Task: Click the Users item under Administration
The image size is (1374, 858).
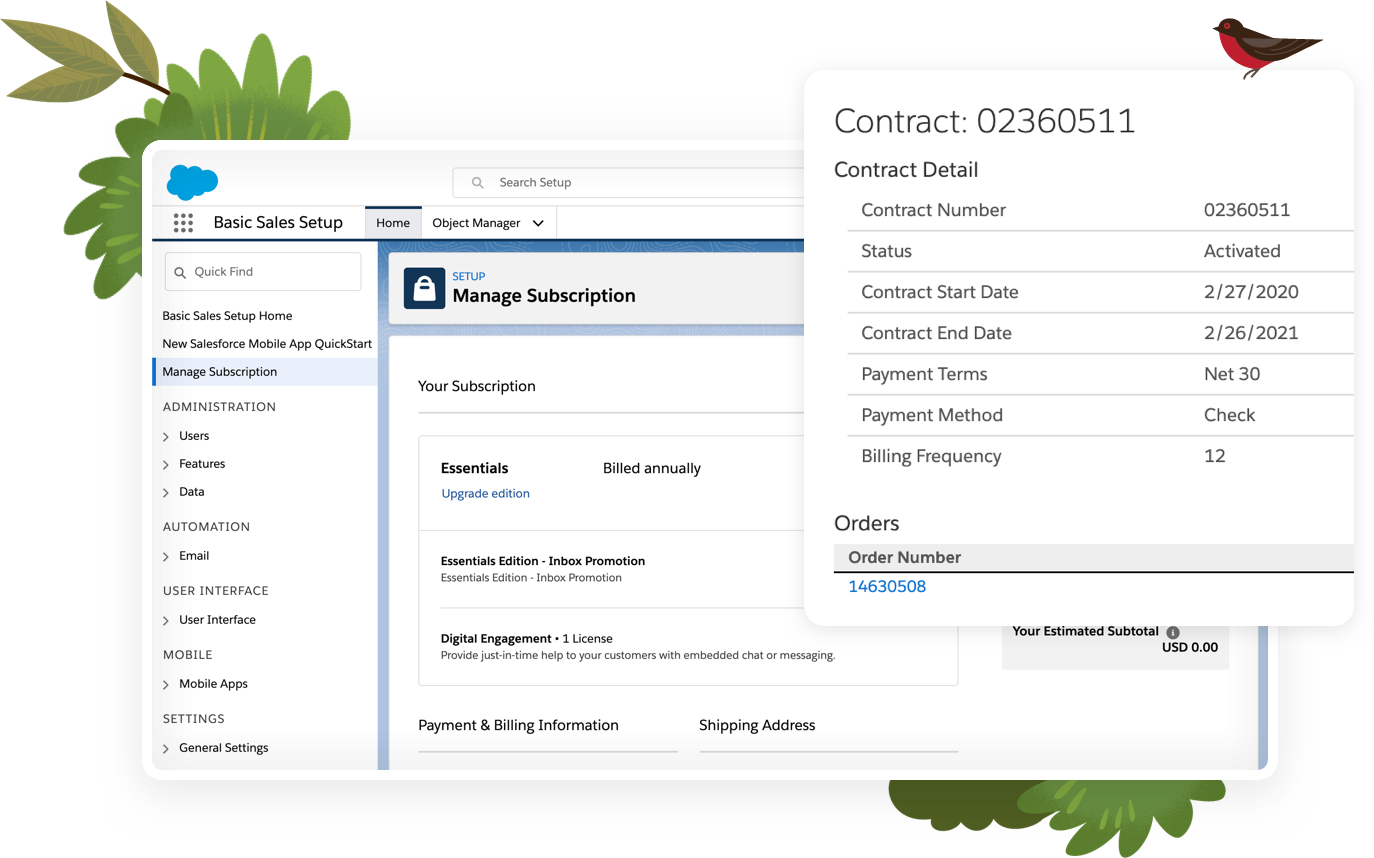Action: (194, 436)
